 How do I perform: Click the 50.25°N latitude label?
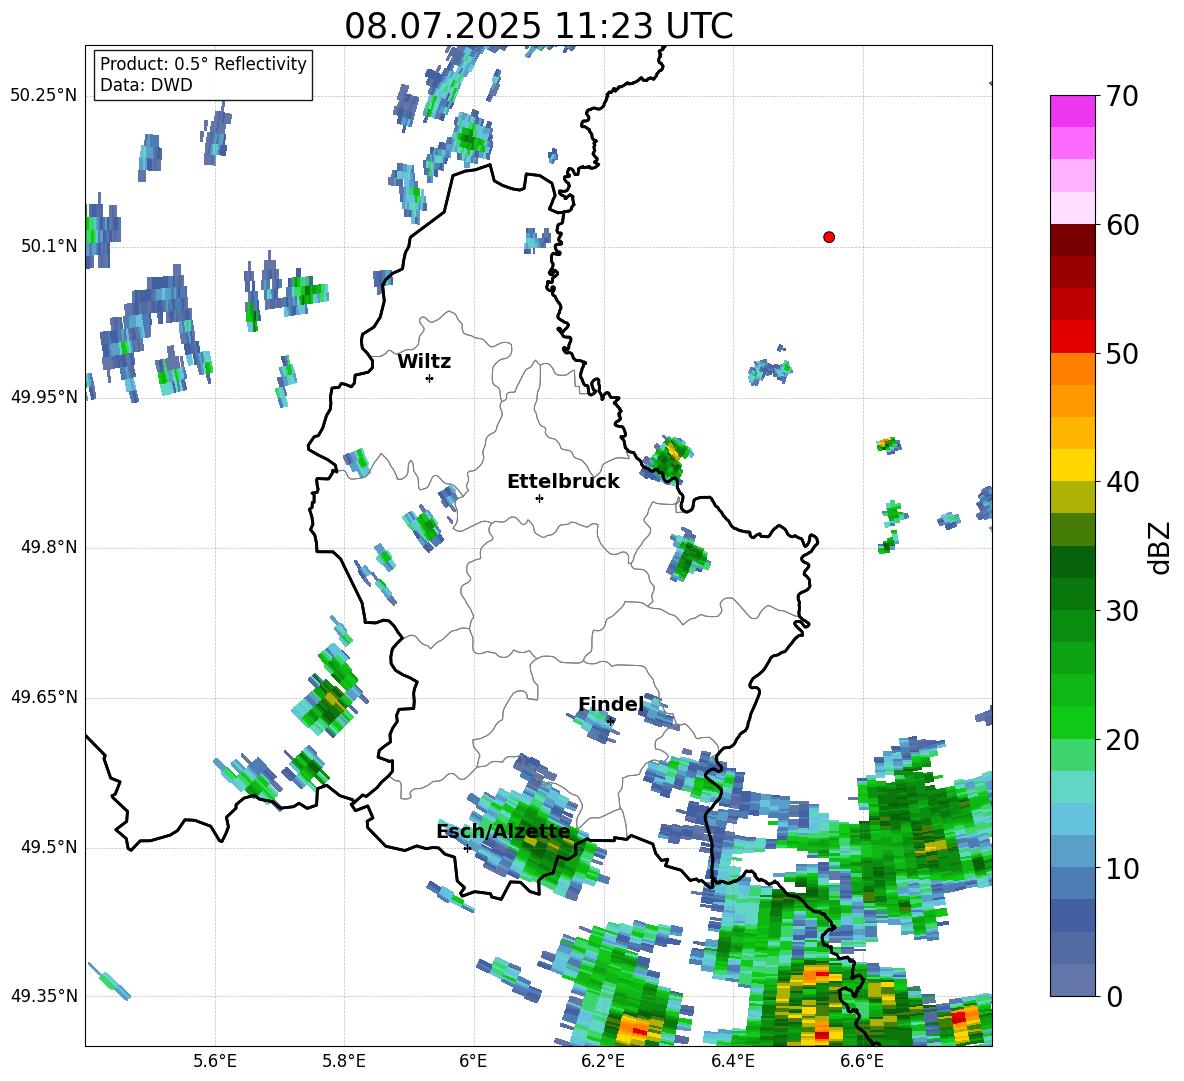pos(44,96)
